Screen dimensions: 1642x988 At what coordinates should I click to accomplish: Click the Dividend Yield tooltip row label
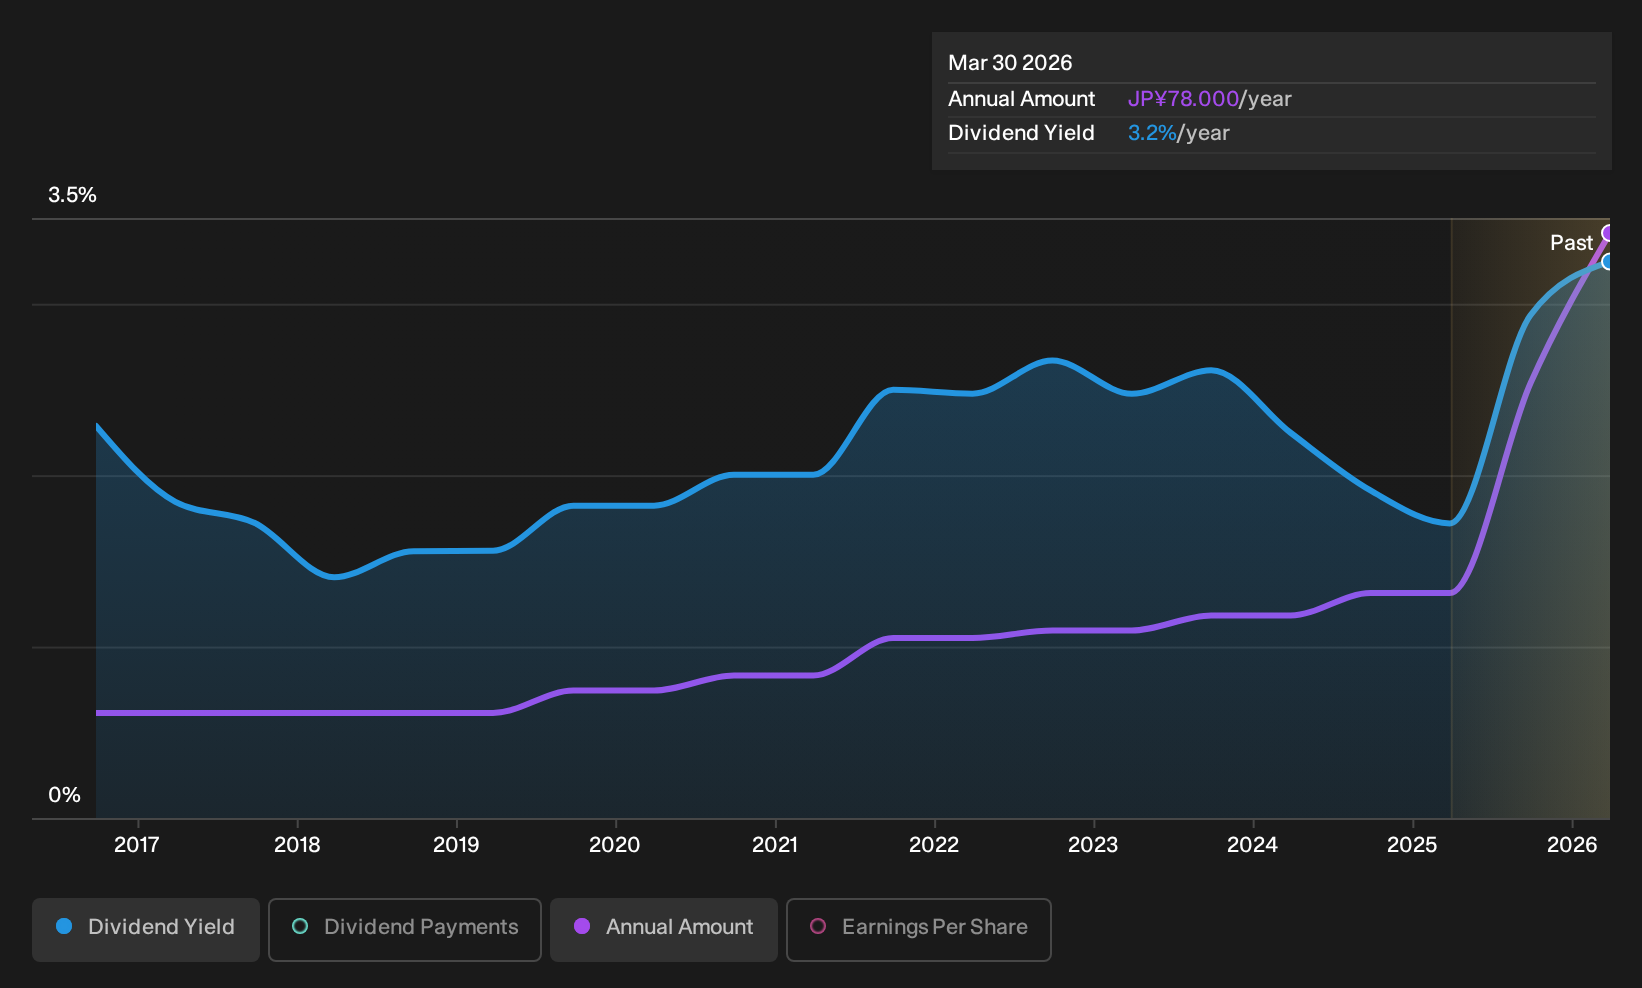pos(1021,133)
